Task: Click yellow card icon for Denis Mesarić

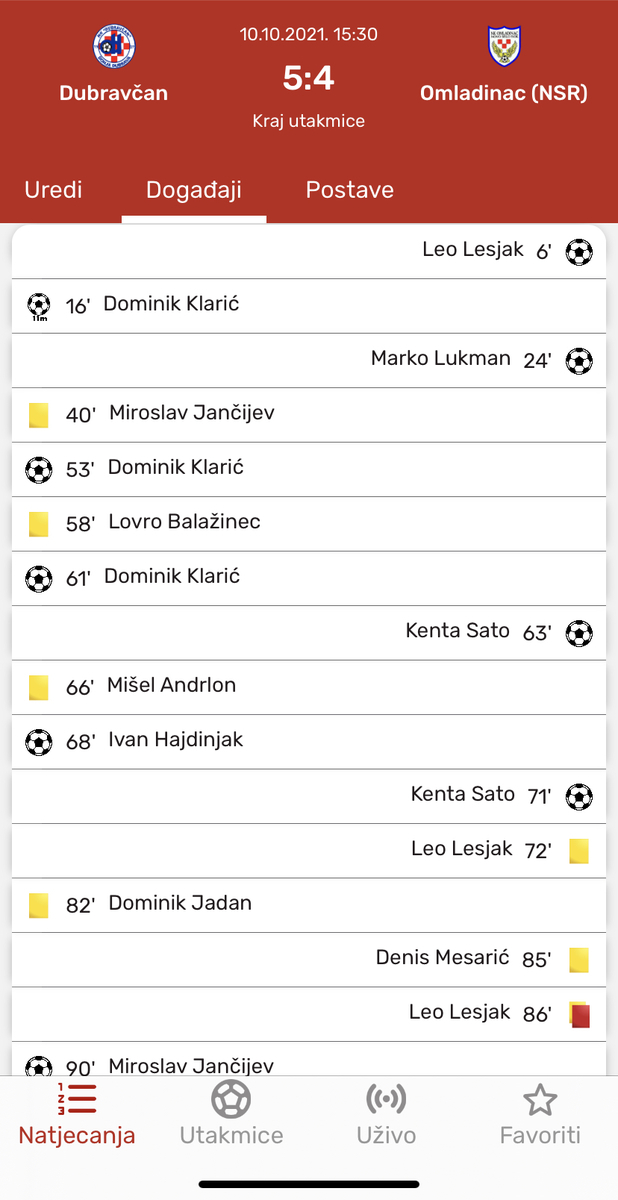Action: [x=579, y=960]
